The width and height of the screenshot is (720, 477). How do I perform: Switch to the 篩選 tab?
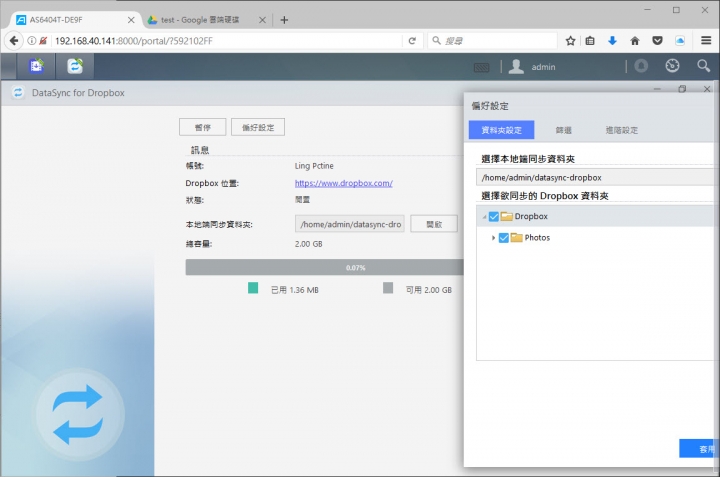coord(563,130)
